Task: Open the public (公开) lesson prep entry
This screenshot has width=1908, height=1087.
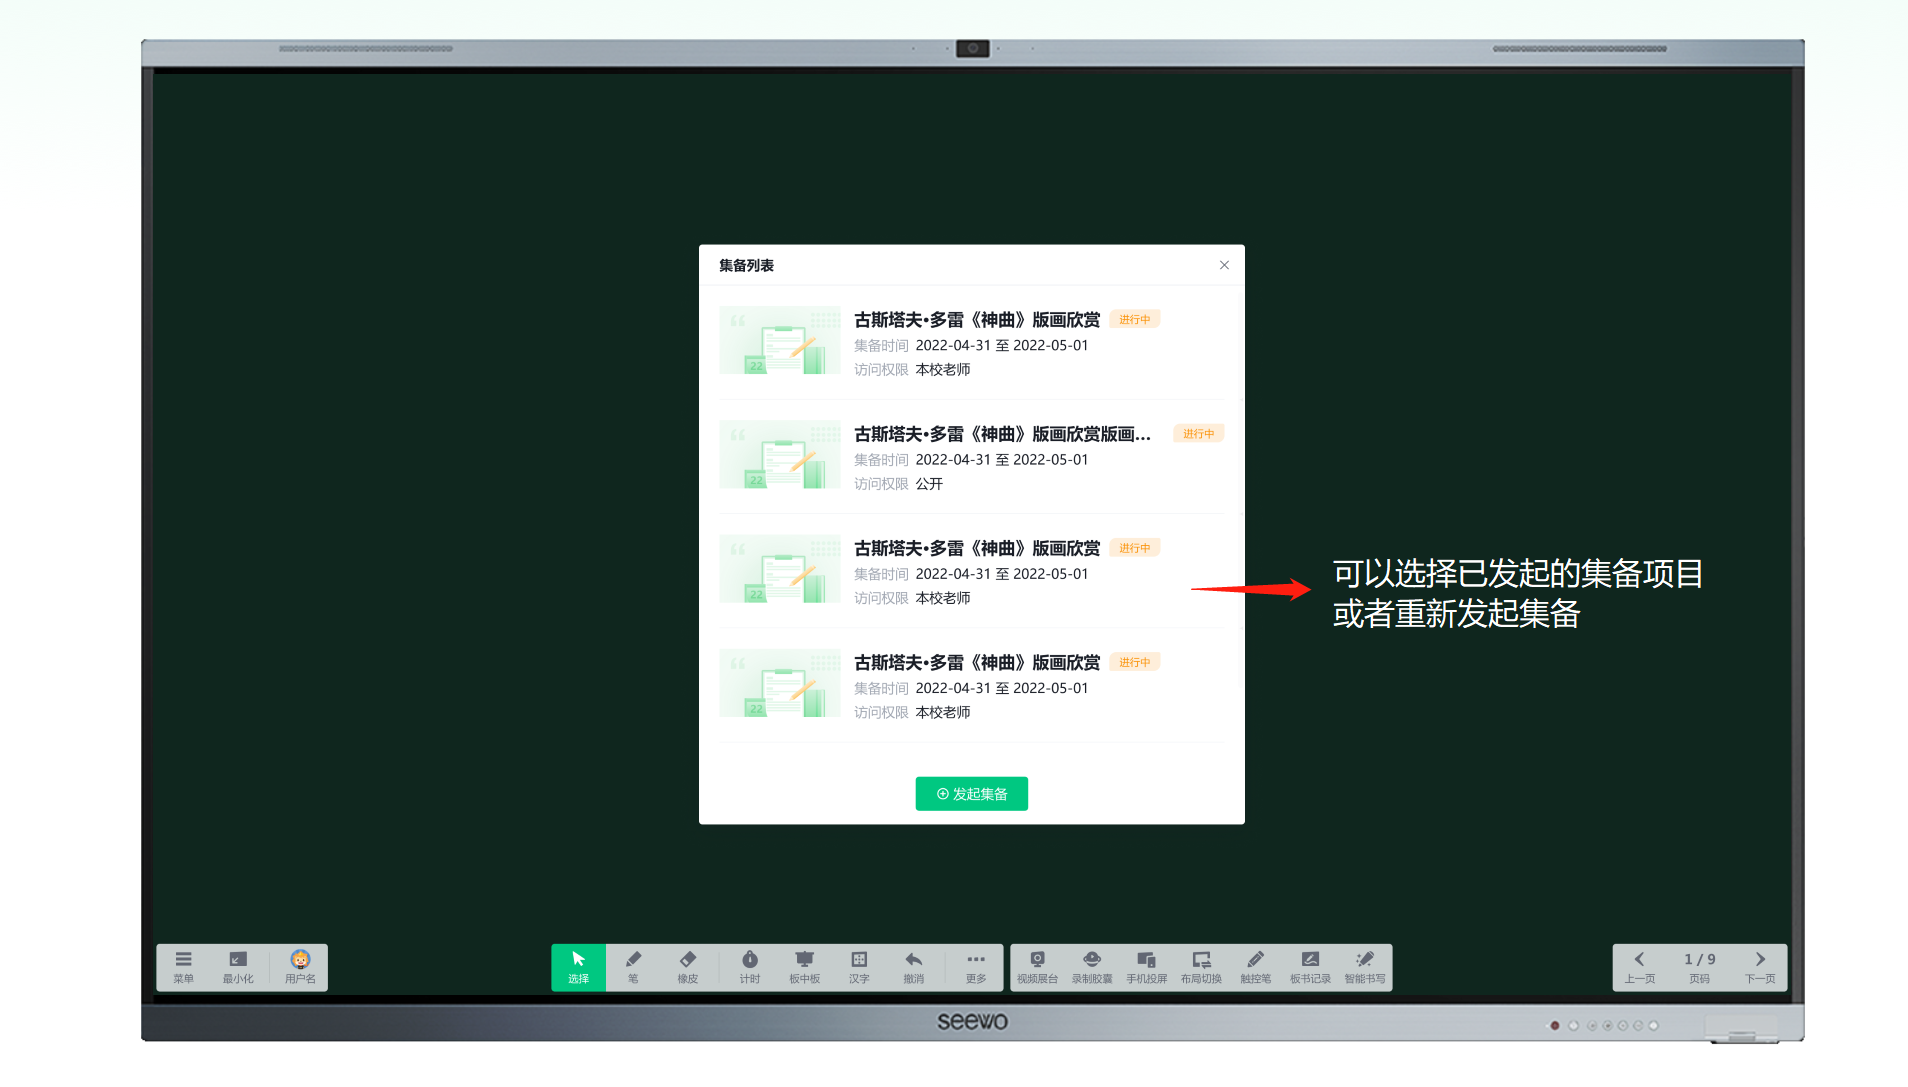Action: (x=1001, y=435)
